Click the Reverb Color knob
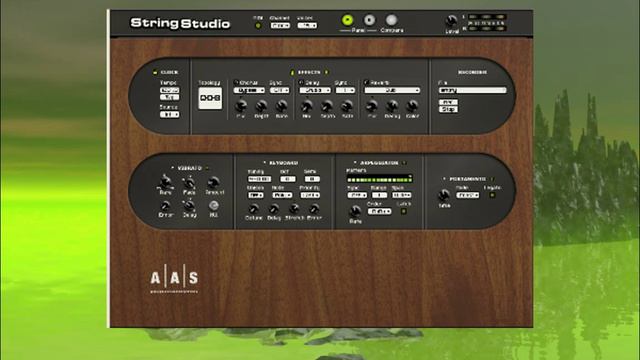The width and height of the screenshot is (640, 360). pyautogui.click(x=412, y=107)
